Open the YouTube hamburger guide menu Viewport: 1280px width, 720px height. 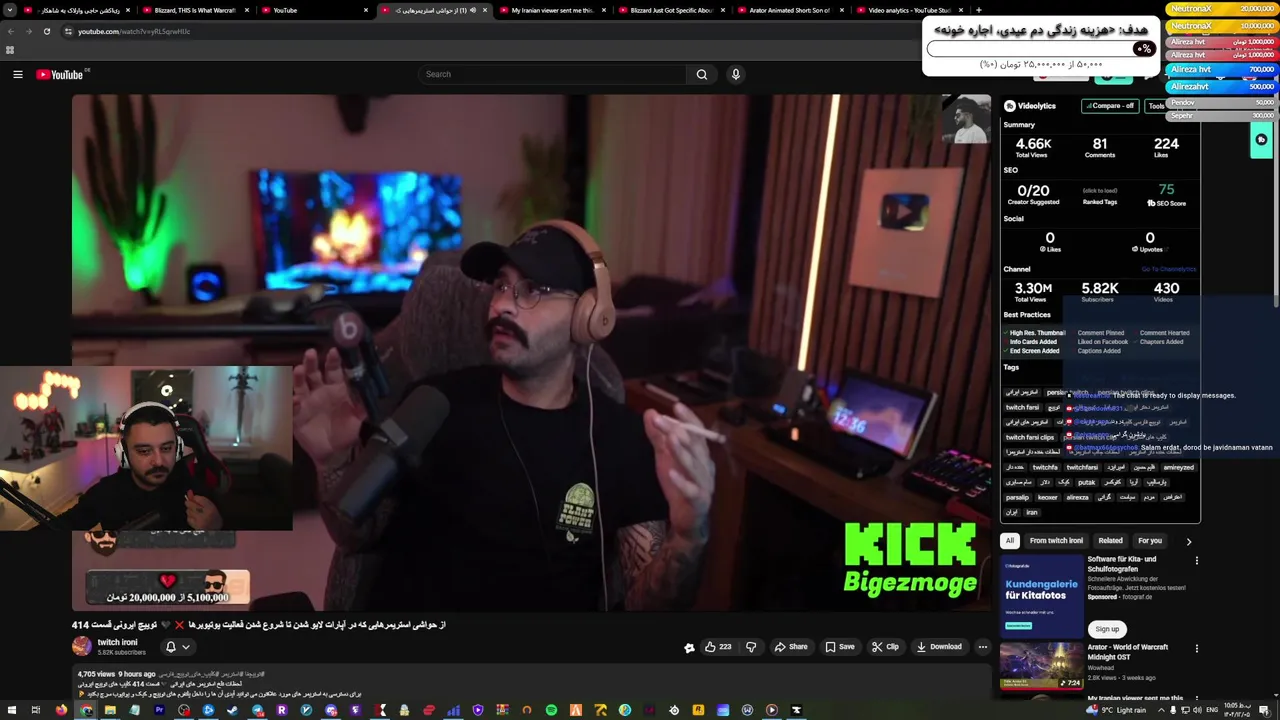click(17, 74)
